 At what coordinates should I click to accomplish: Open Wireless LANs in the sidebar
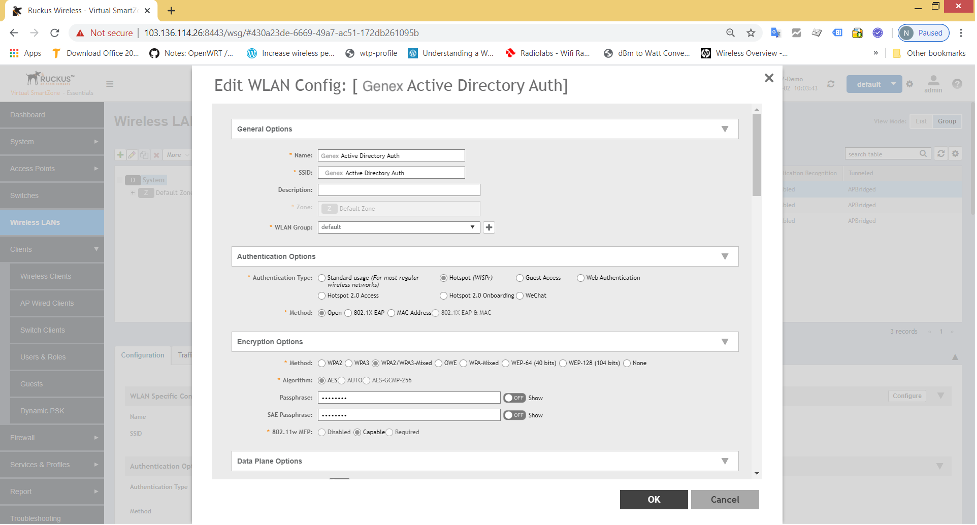[x=52, y=223]
